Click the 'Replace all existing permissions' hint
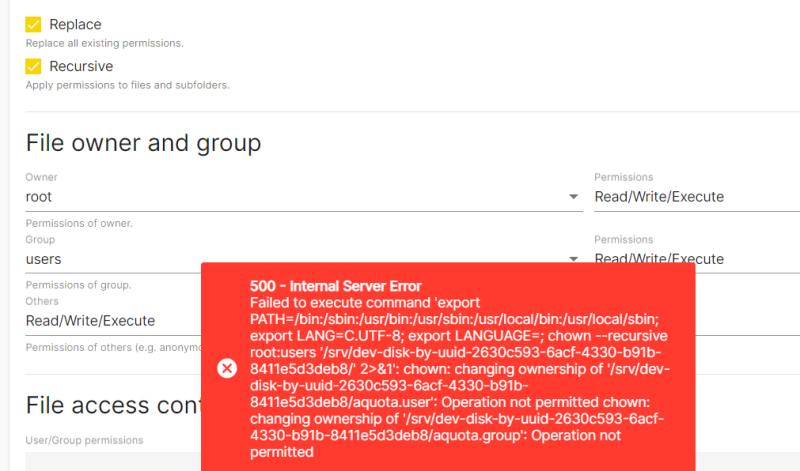This screenshot has width=800, height=471. (x=104, y=43)
